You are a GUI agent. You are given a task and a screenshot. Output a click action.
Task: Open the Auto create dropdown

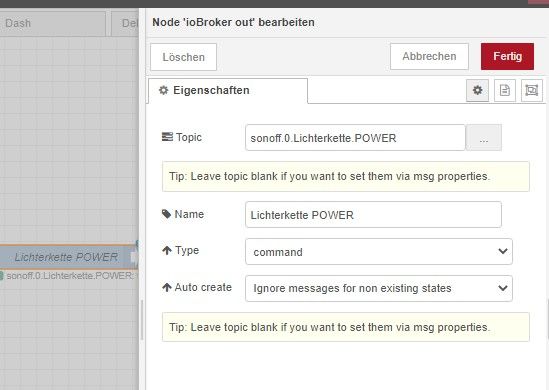(x=379, y=288)
